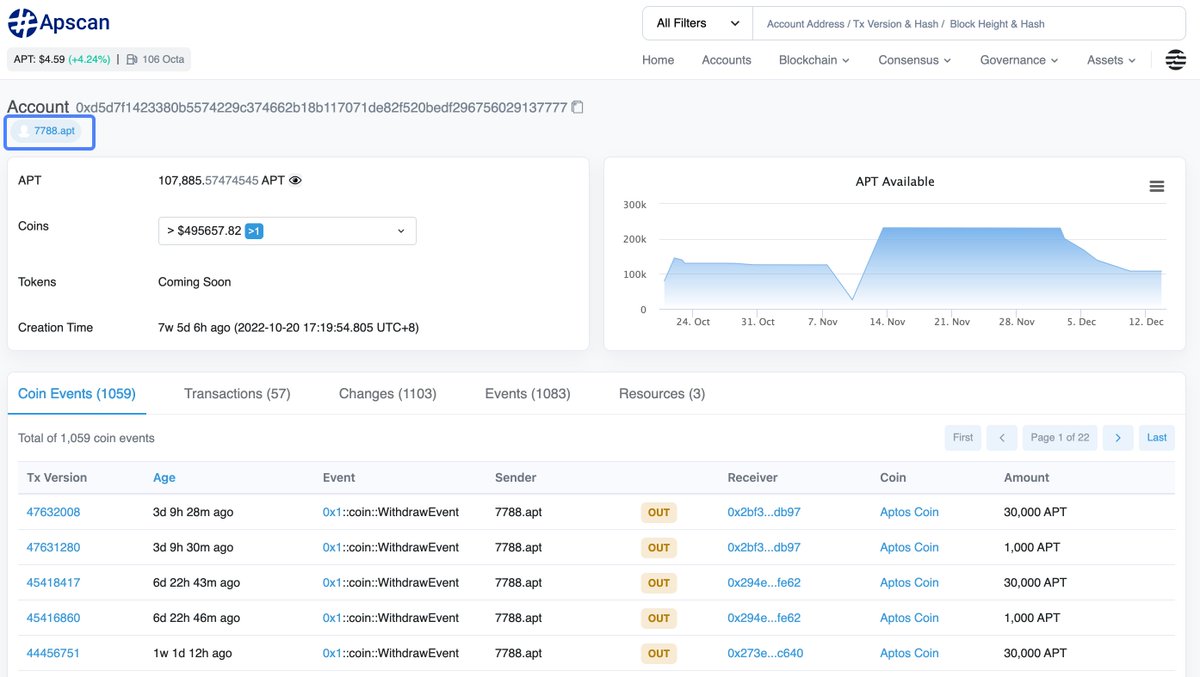
Task: Click the 7788.apt name badge
Action: coord(46,131)
